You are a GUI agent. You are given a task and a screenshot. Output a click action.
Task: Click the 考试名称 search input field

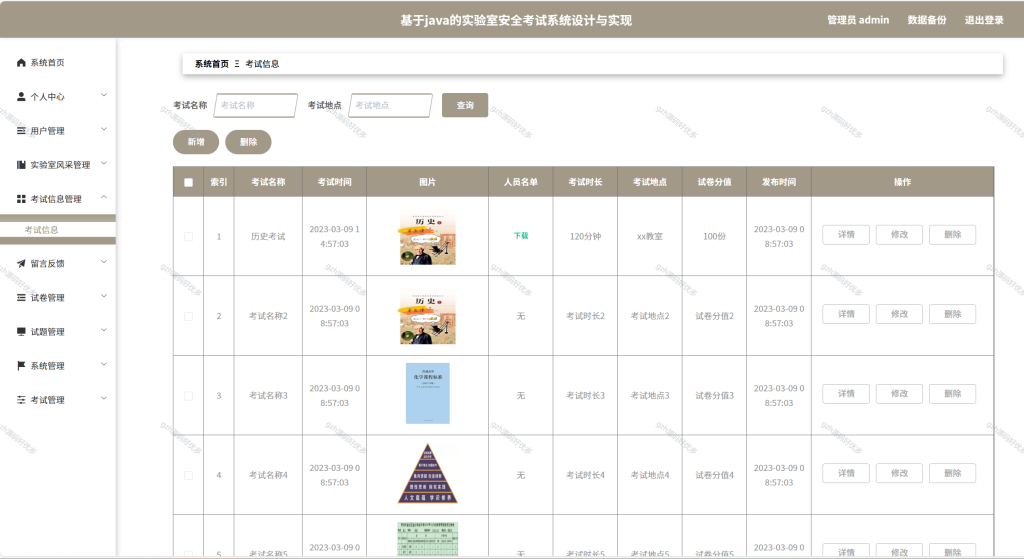point(256,105)
